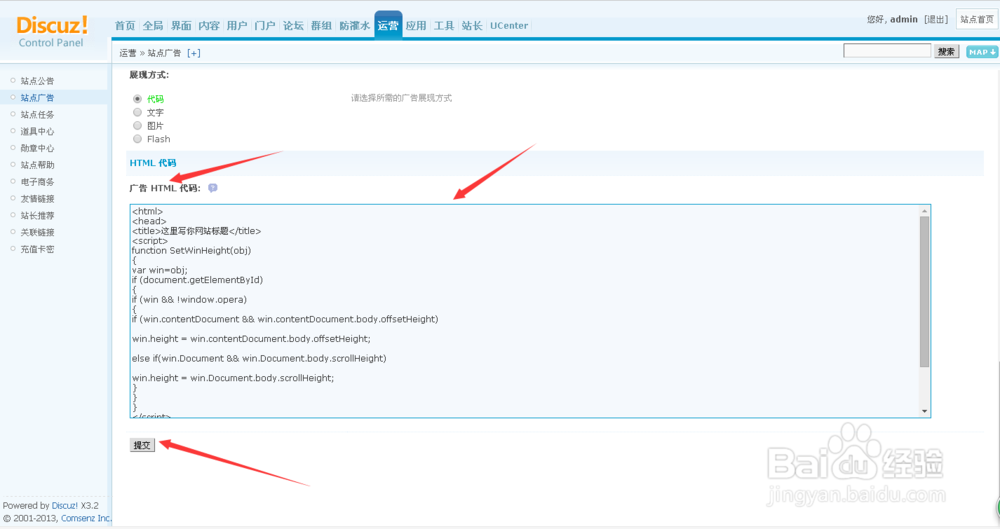
Task: Go to 友情链接 in the sidebar
Action: [37, 198]
